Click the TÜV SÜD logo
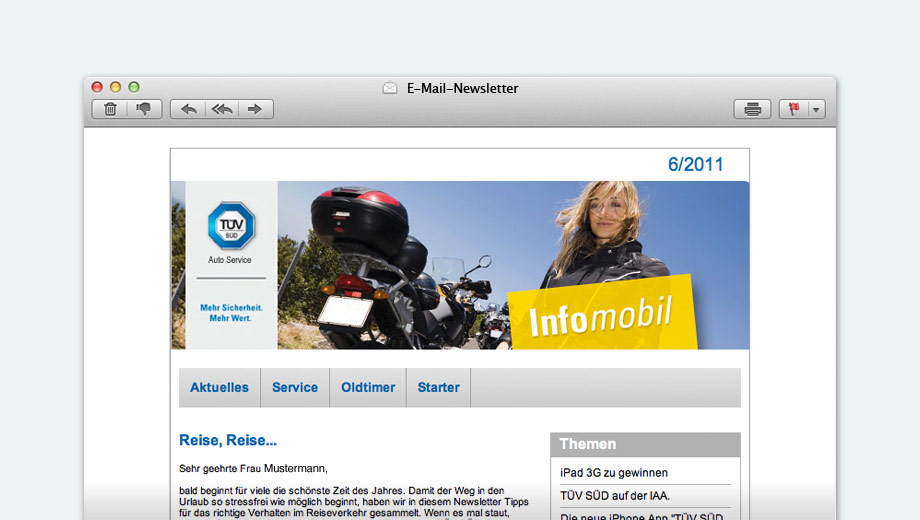Image resolution: width=920 pixels, height=520 pixels. click(x=231, y=225)
